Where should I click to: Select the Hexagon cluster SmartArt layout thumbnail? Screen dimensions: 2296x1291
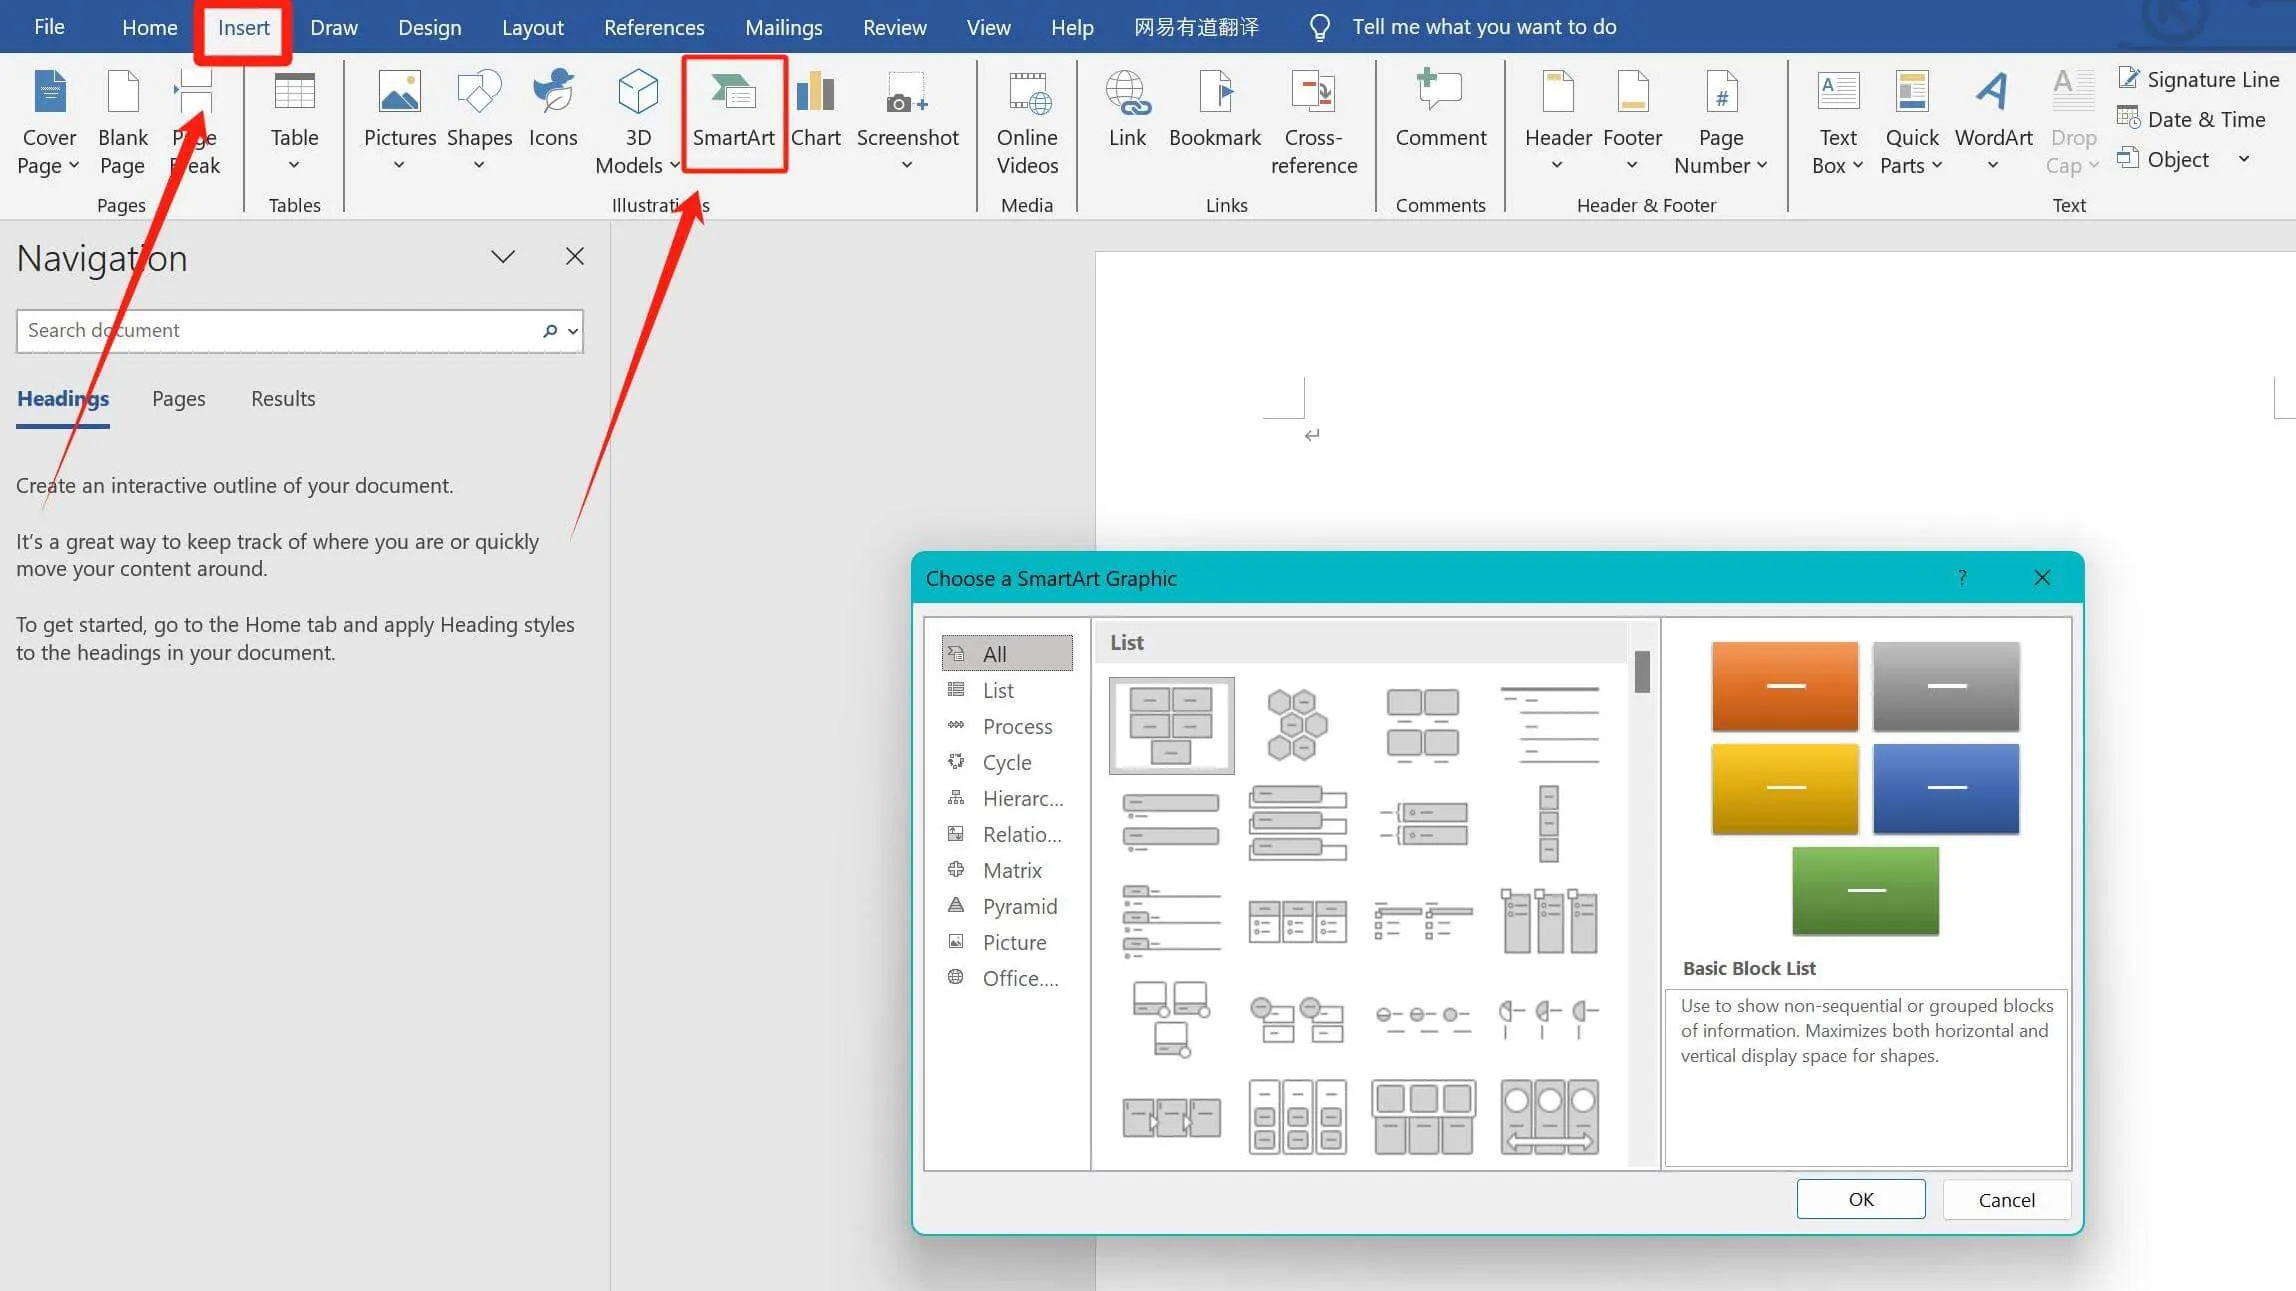(x=1297, y=725)
